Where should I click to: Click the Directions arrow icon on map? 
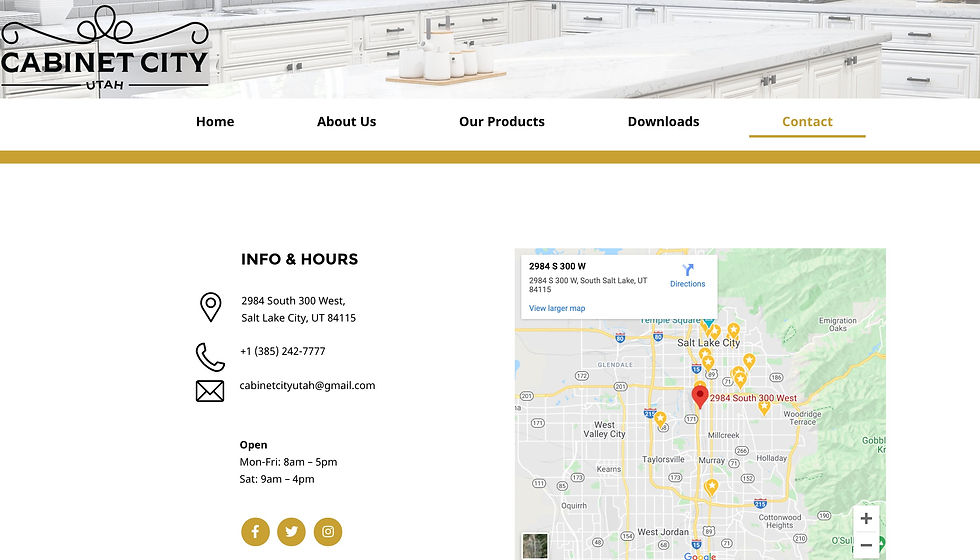click(x=688, y=270)
